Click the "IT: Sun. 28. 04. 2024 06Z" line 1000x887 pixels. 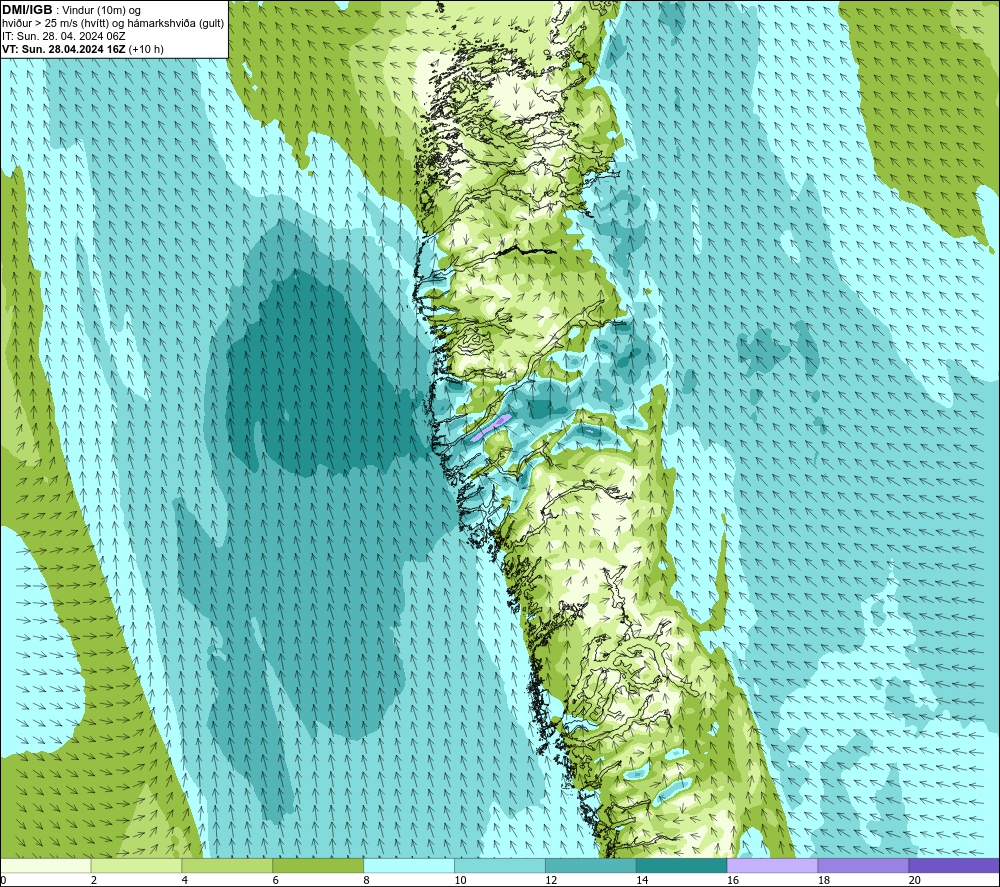click(64, 36)
